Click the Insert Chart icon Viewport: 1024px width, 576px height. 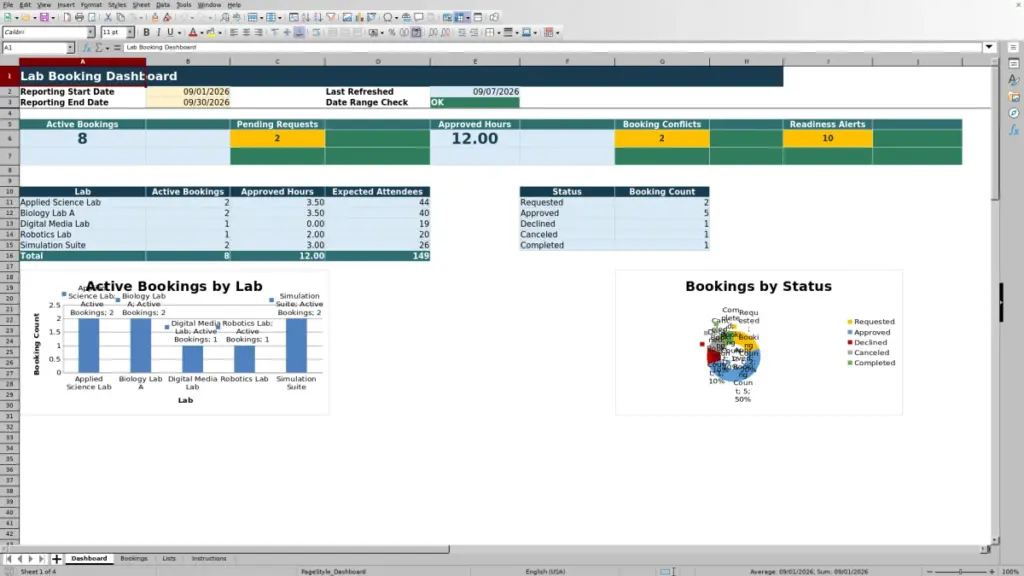click(x=359, y=18)
